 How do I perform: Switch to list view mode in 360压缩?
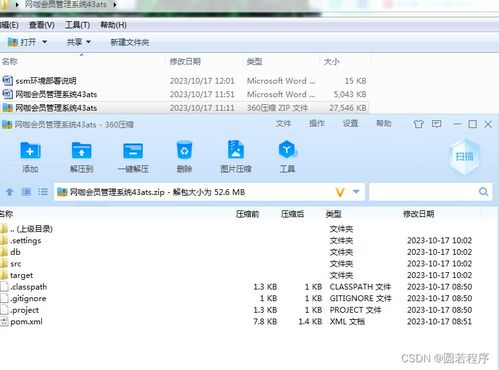[x=43, y=192]
